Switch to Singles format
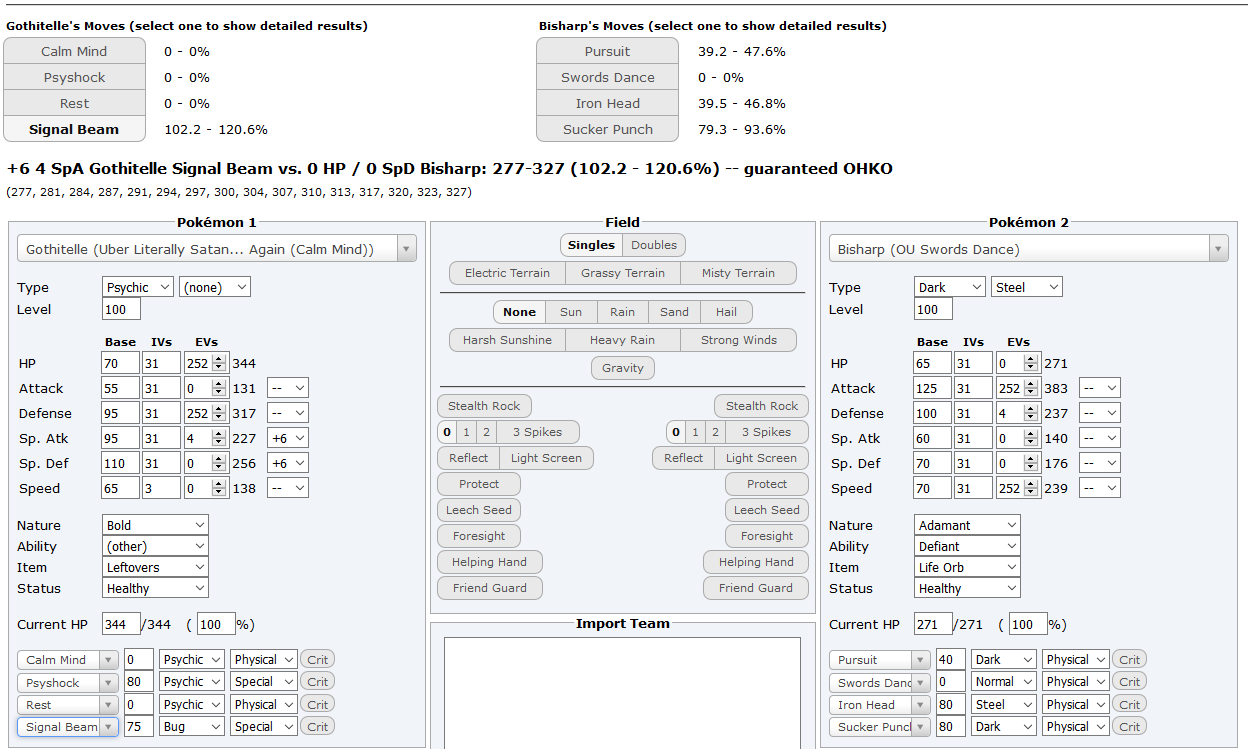 coord(591,245)
